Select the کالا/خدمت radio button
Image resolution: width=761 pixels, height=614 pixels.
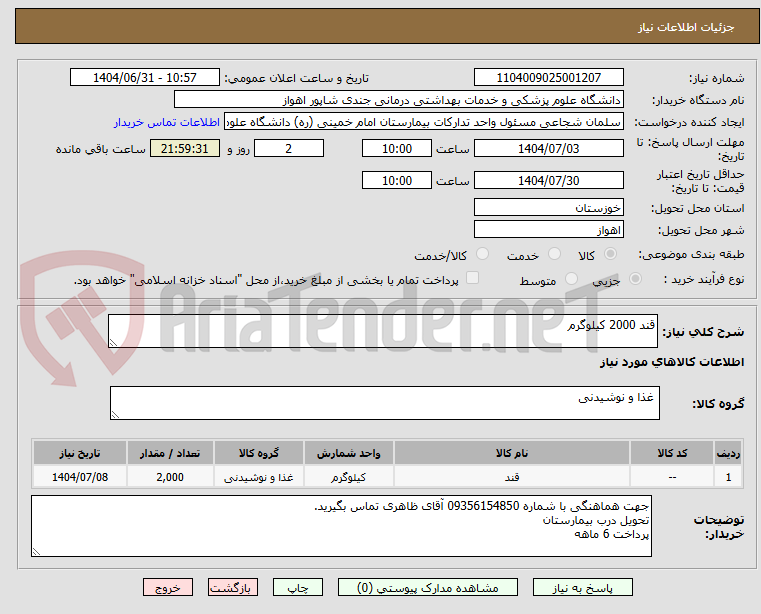pos(482,254)
